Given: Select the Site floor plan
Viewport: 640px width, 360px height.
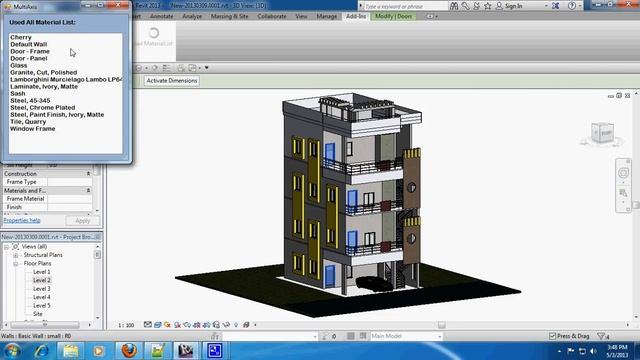Looking at the screenshot, I should point(38,314).
